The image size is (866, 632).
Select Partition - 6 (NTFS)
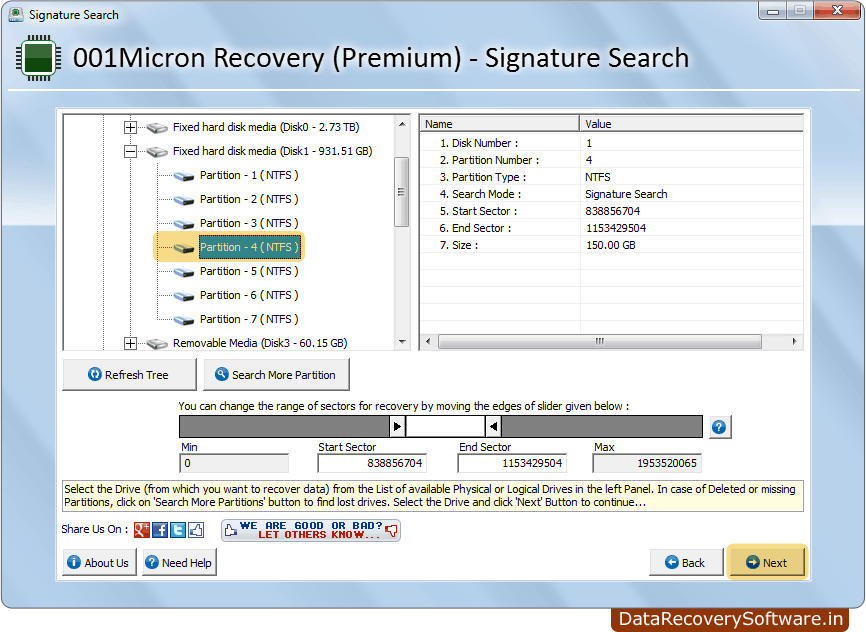point(249,295)
